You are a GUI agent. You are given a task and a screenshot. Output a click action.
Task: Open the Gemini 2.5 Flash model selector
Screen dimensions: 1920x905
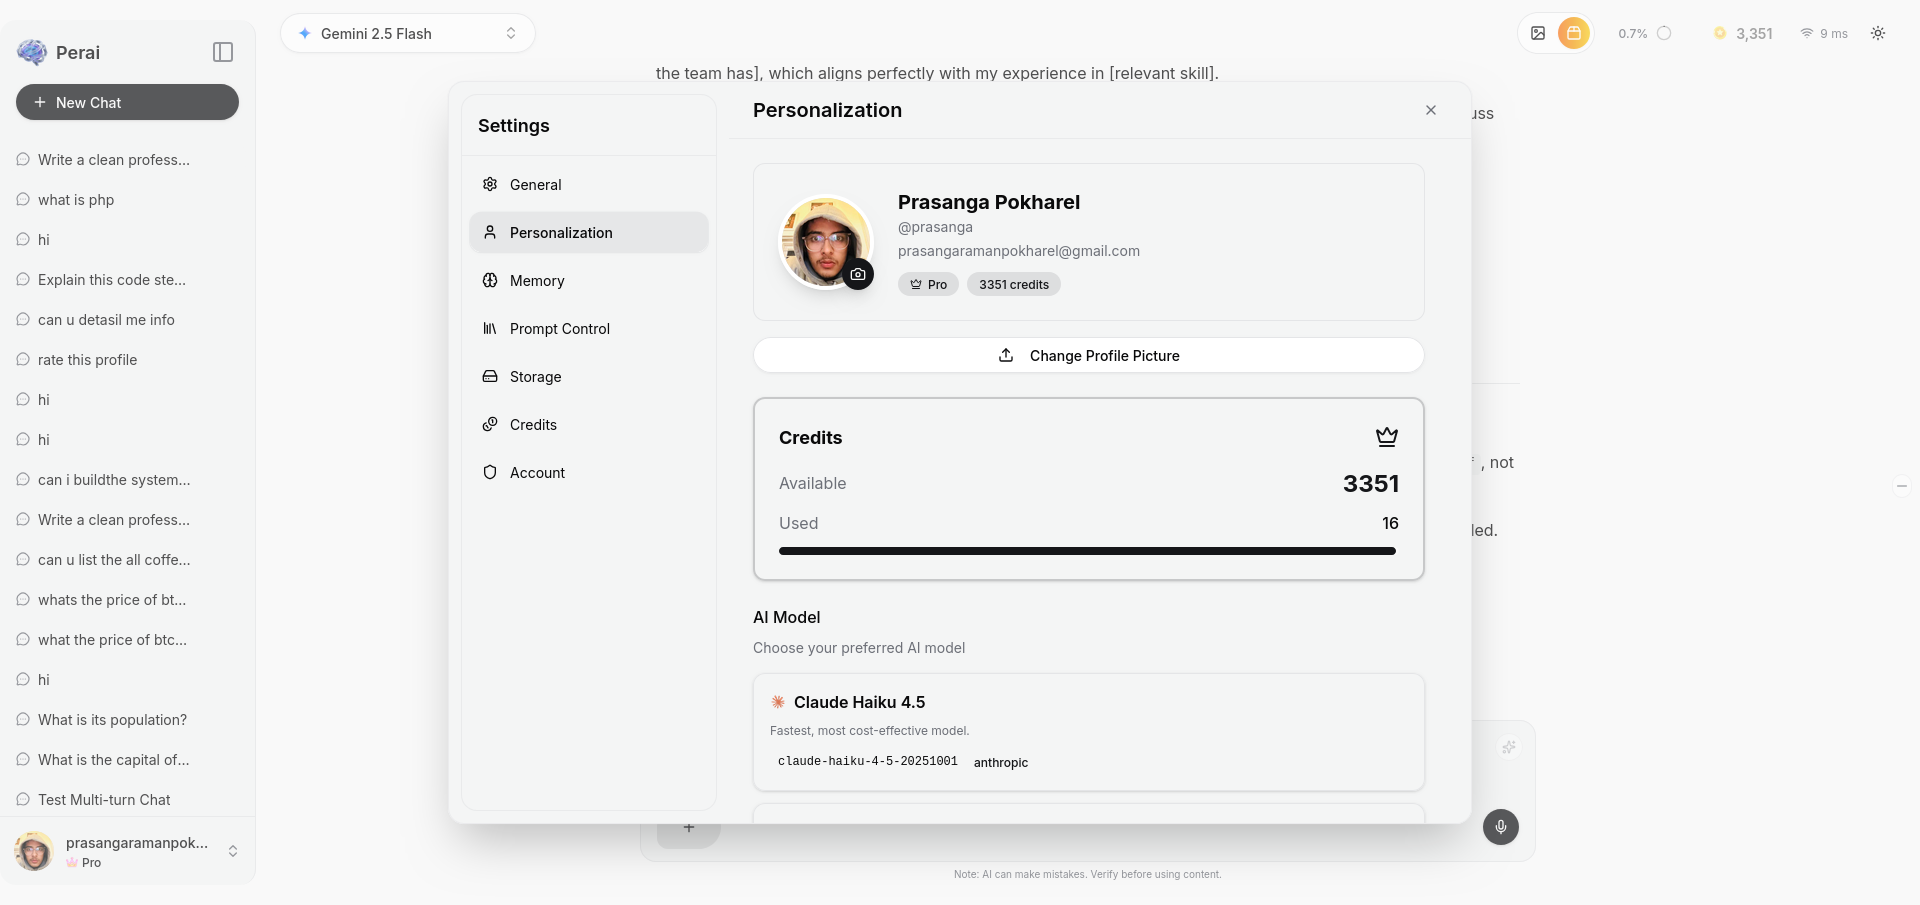click(408, 33)
